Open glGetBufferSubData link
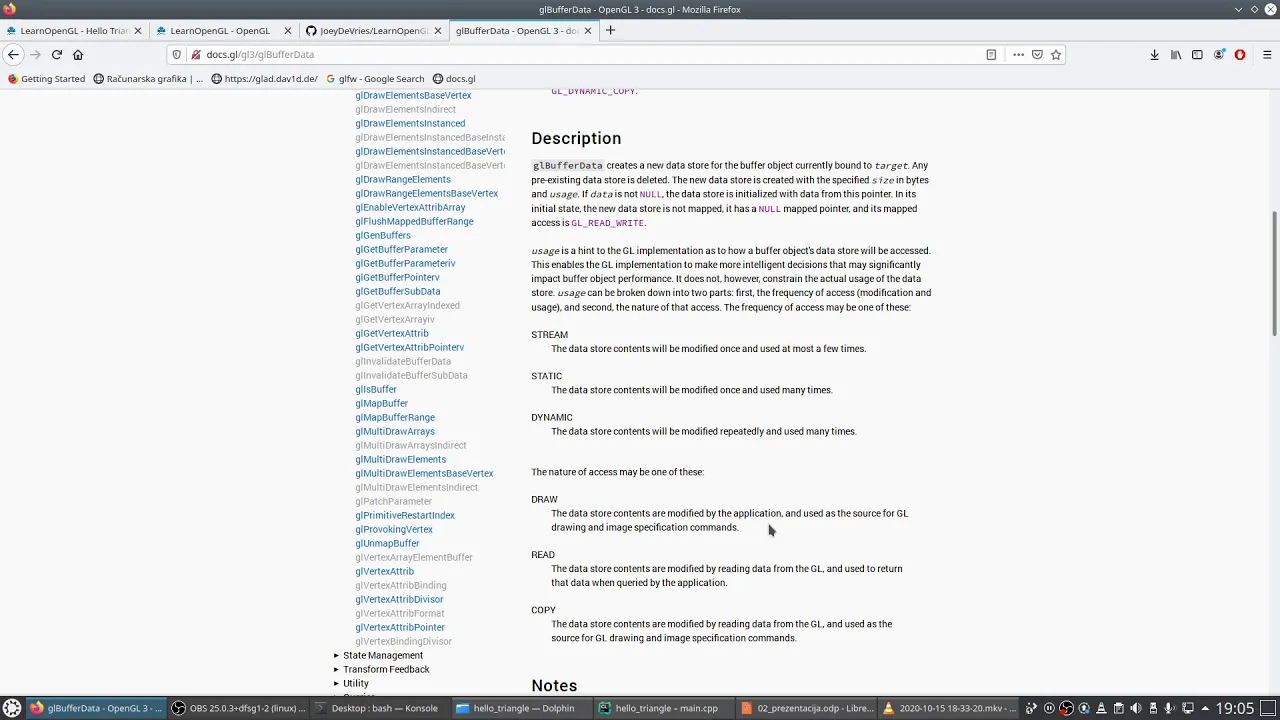 click(397, 292)
